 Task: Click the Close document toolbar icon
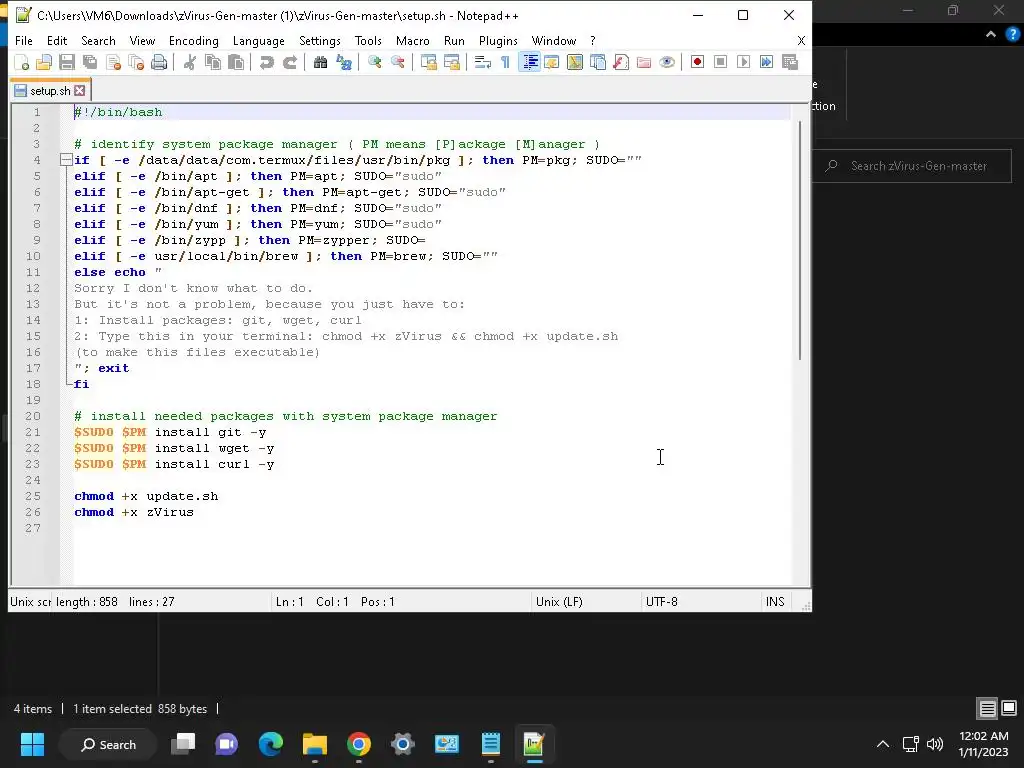pyautogui.click(x=113, y=62)
